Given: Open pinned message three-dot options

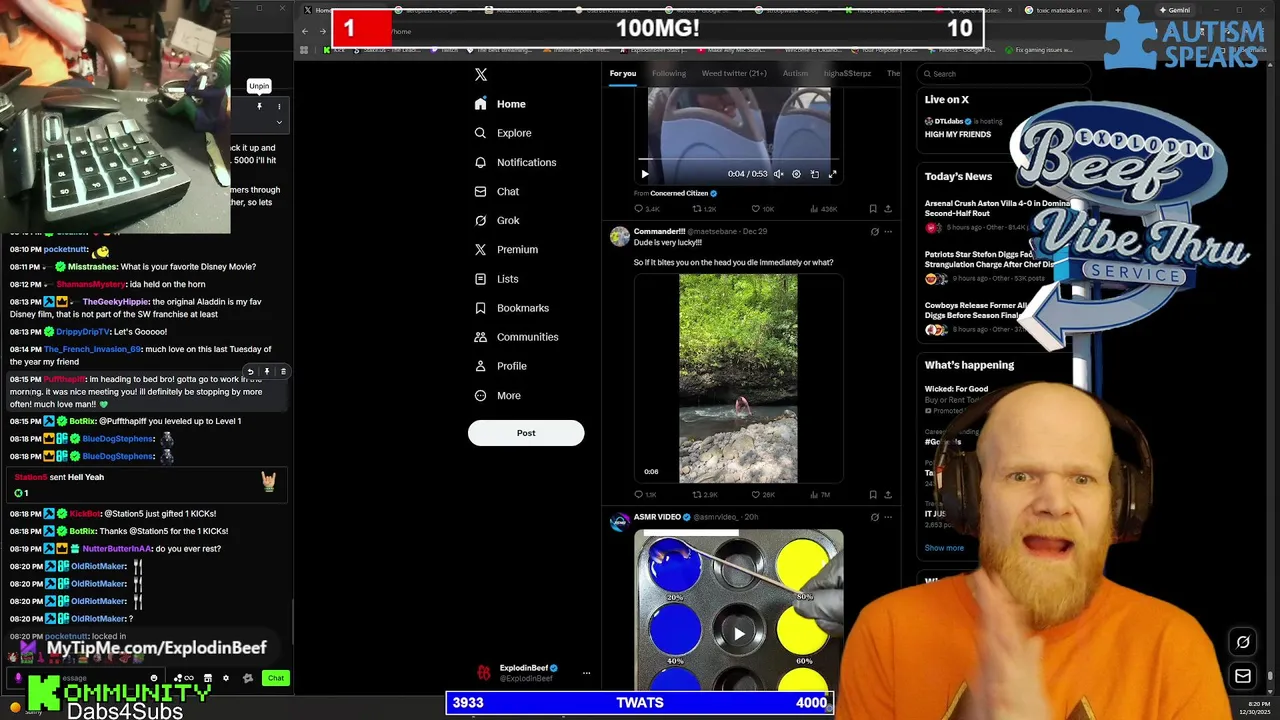Looking at the screenshot, I should pyautogui.click(x=279, y=106).
